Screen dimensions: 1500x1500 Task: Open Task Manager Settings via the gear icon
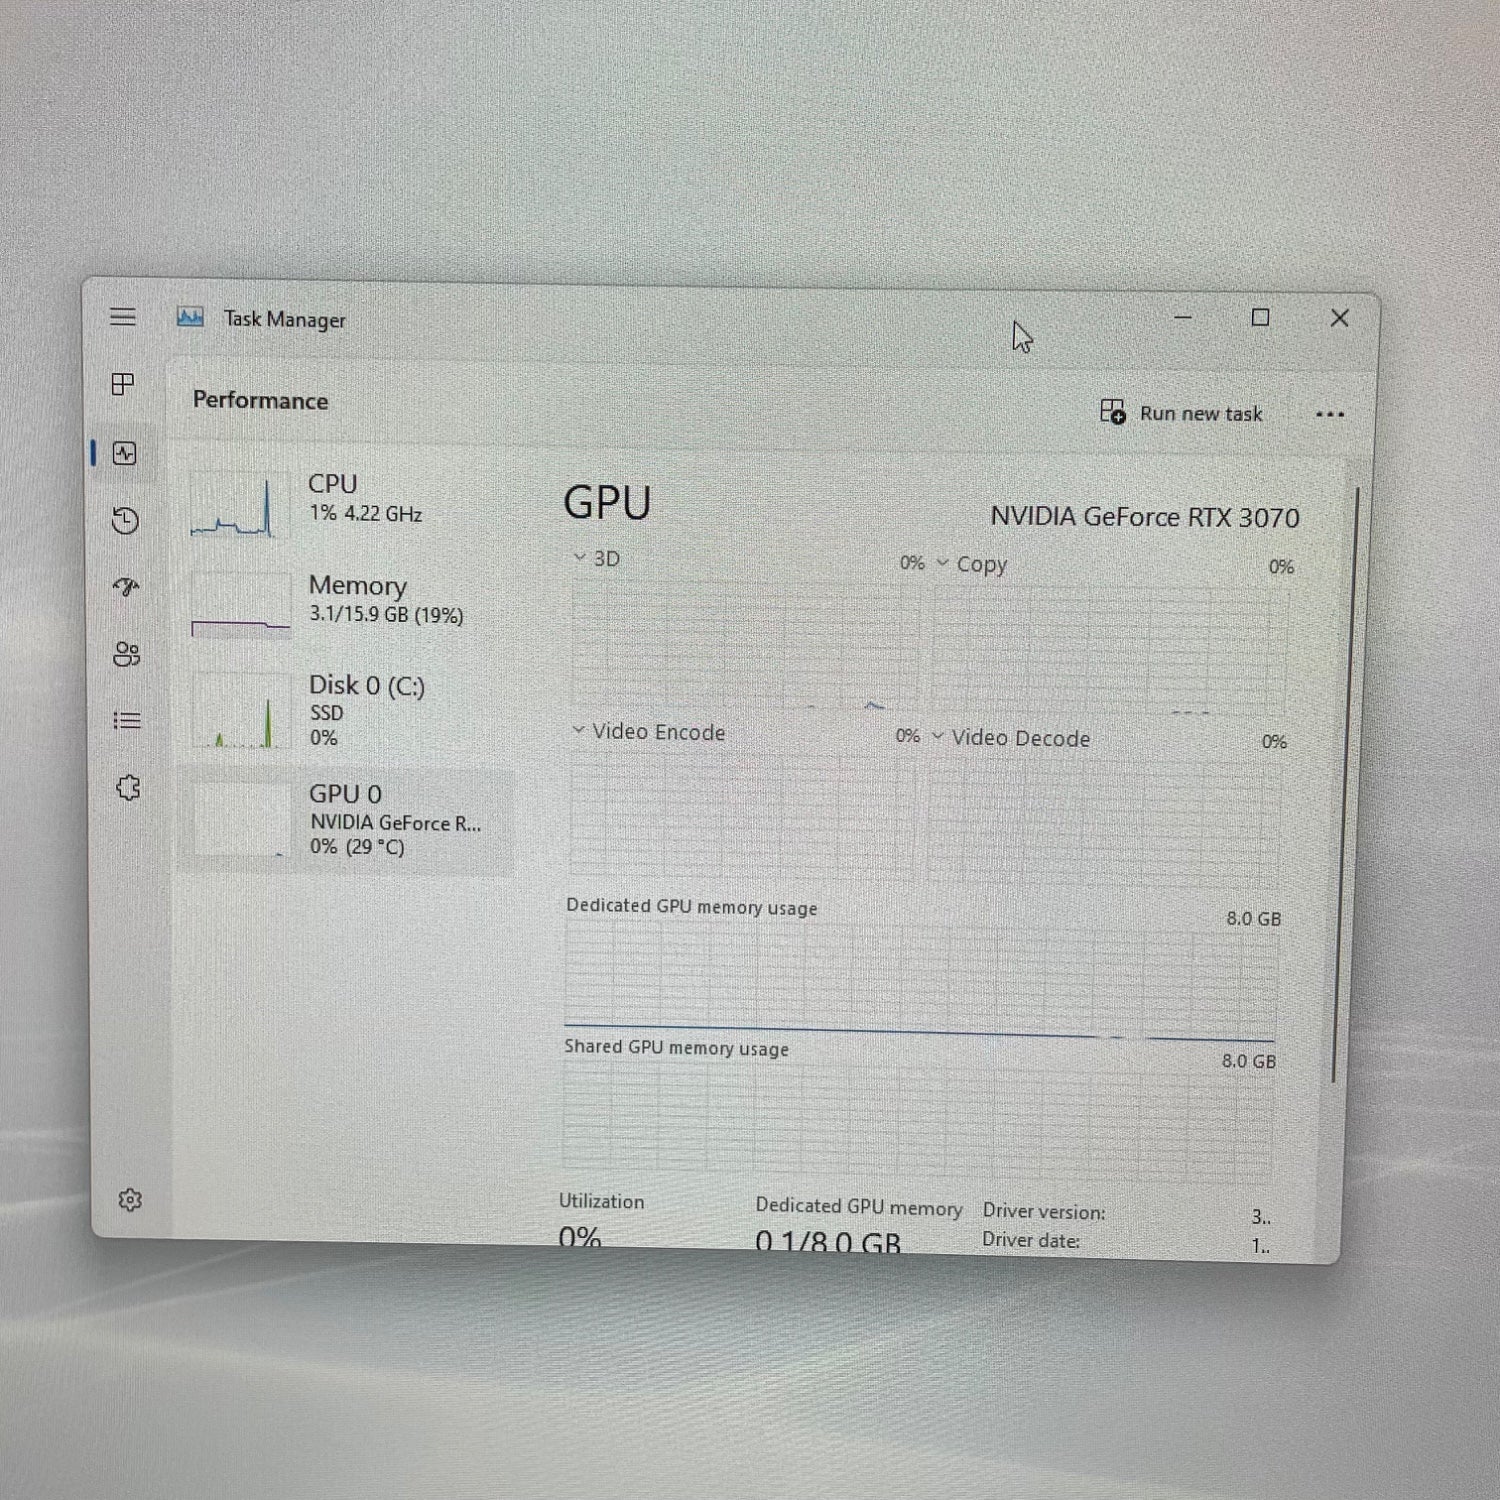tap(131, 1200)
